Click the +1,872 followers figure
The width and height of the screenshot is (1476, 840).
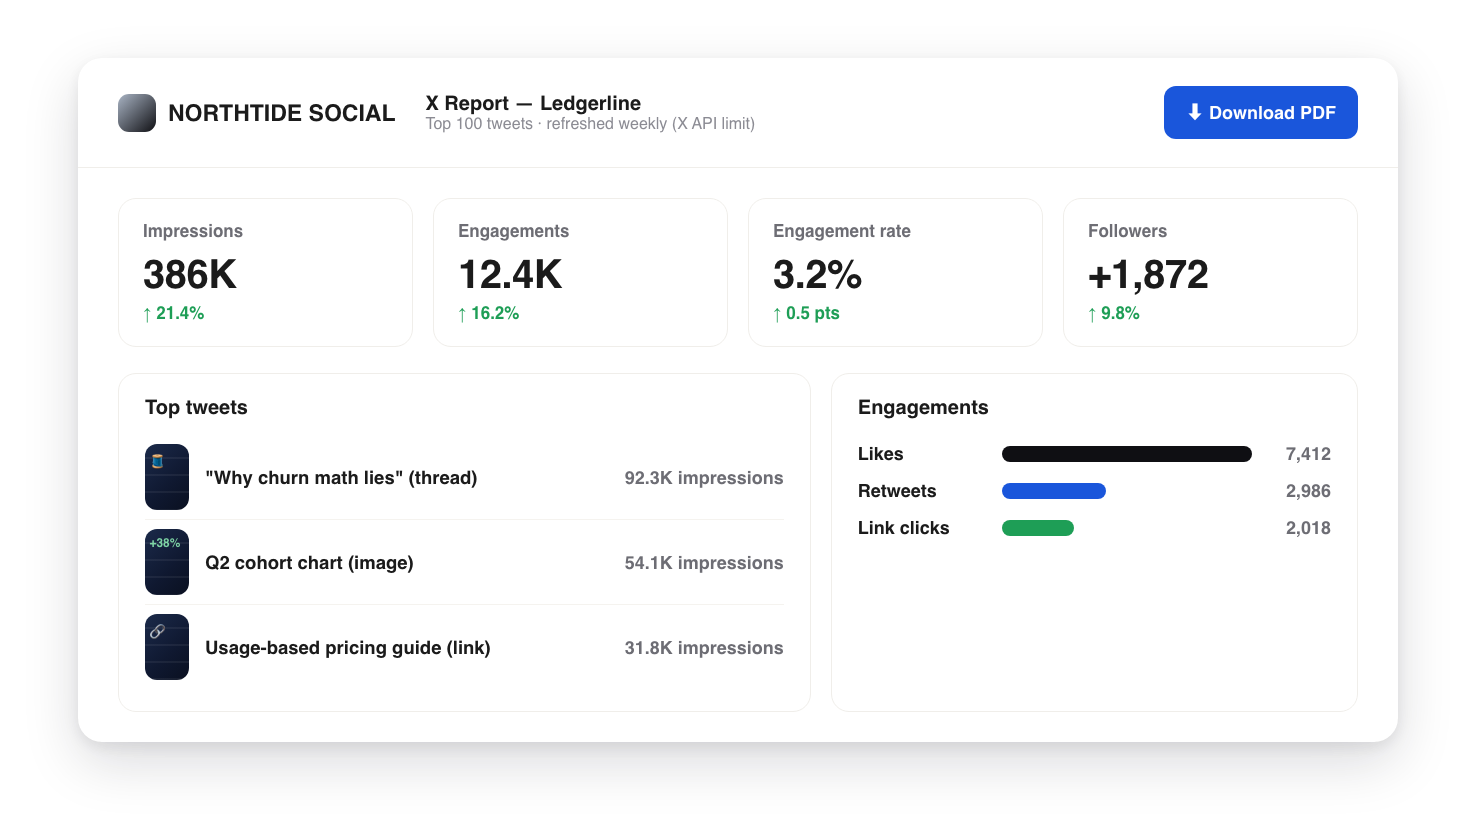(x=1148, y=275)
